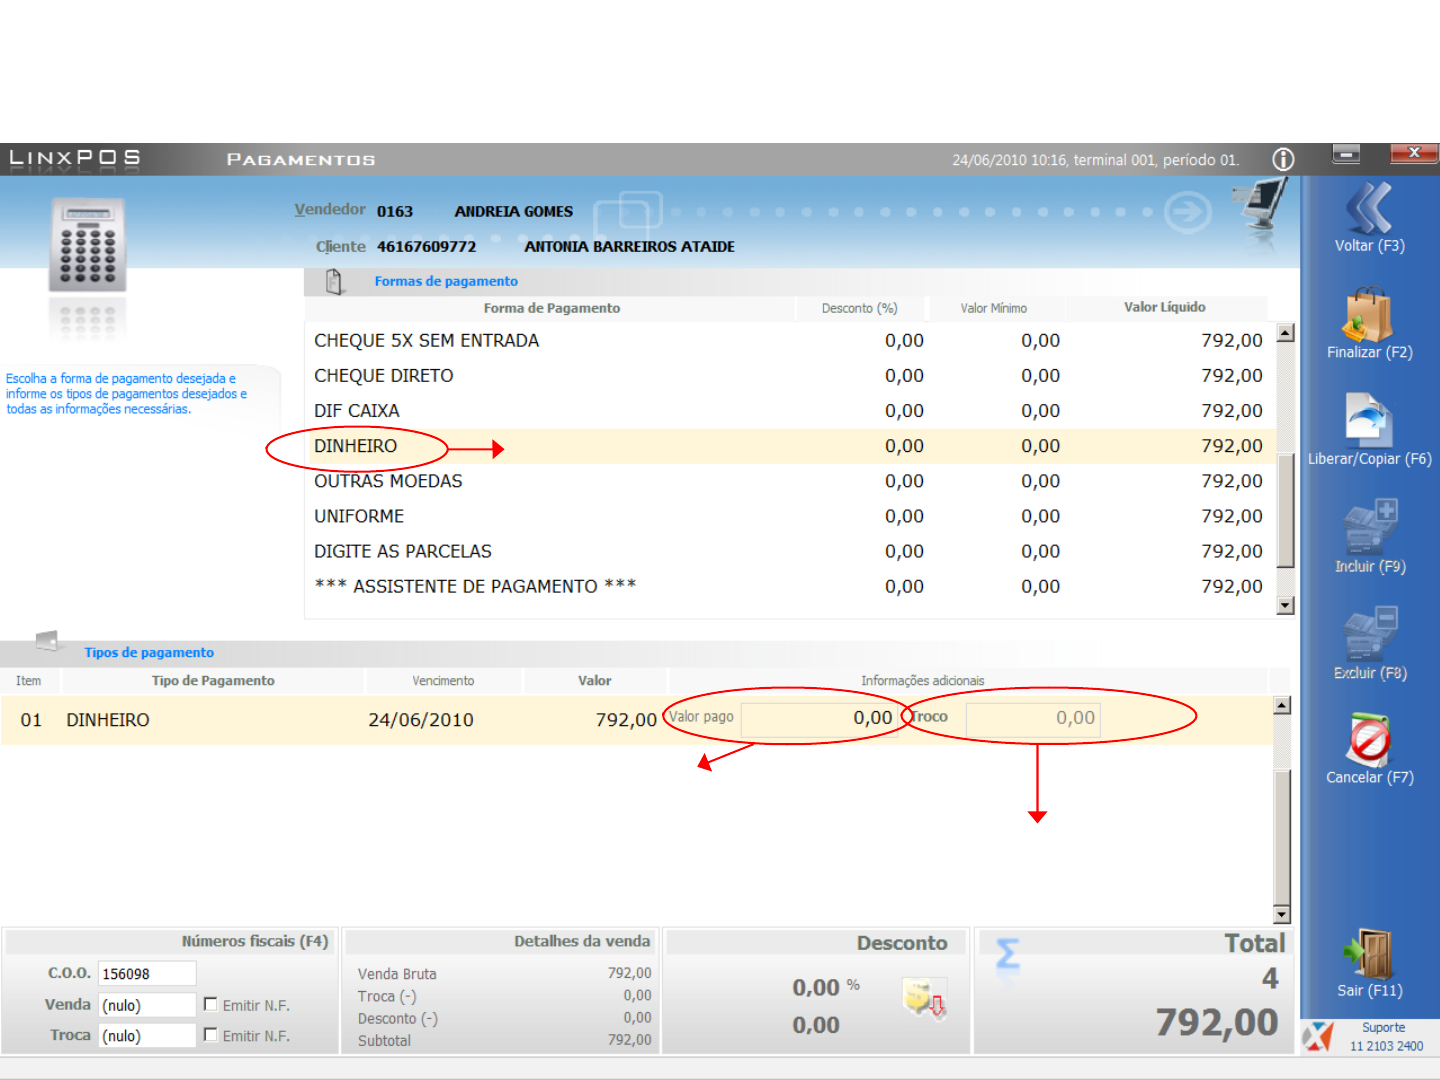Click the Valor Líquido column header
1440x1080 pixels.
coord(1165,307)
